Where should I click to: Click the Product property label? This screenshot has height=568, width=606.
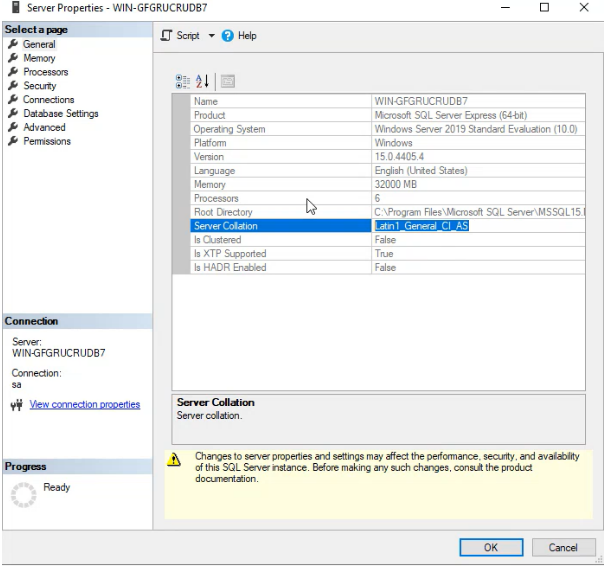[209, 116]
